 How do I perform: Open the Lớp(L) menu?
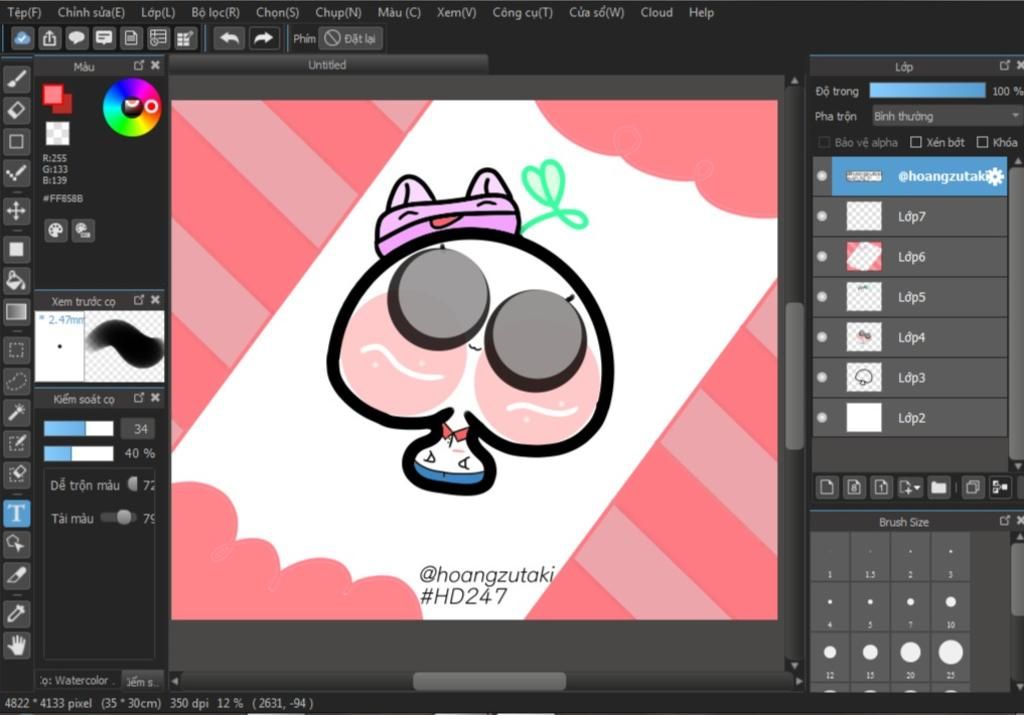(x=158, y=12)
